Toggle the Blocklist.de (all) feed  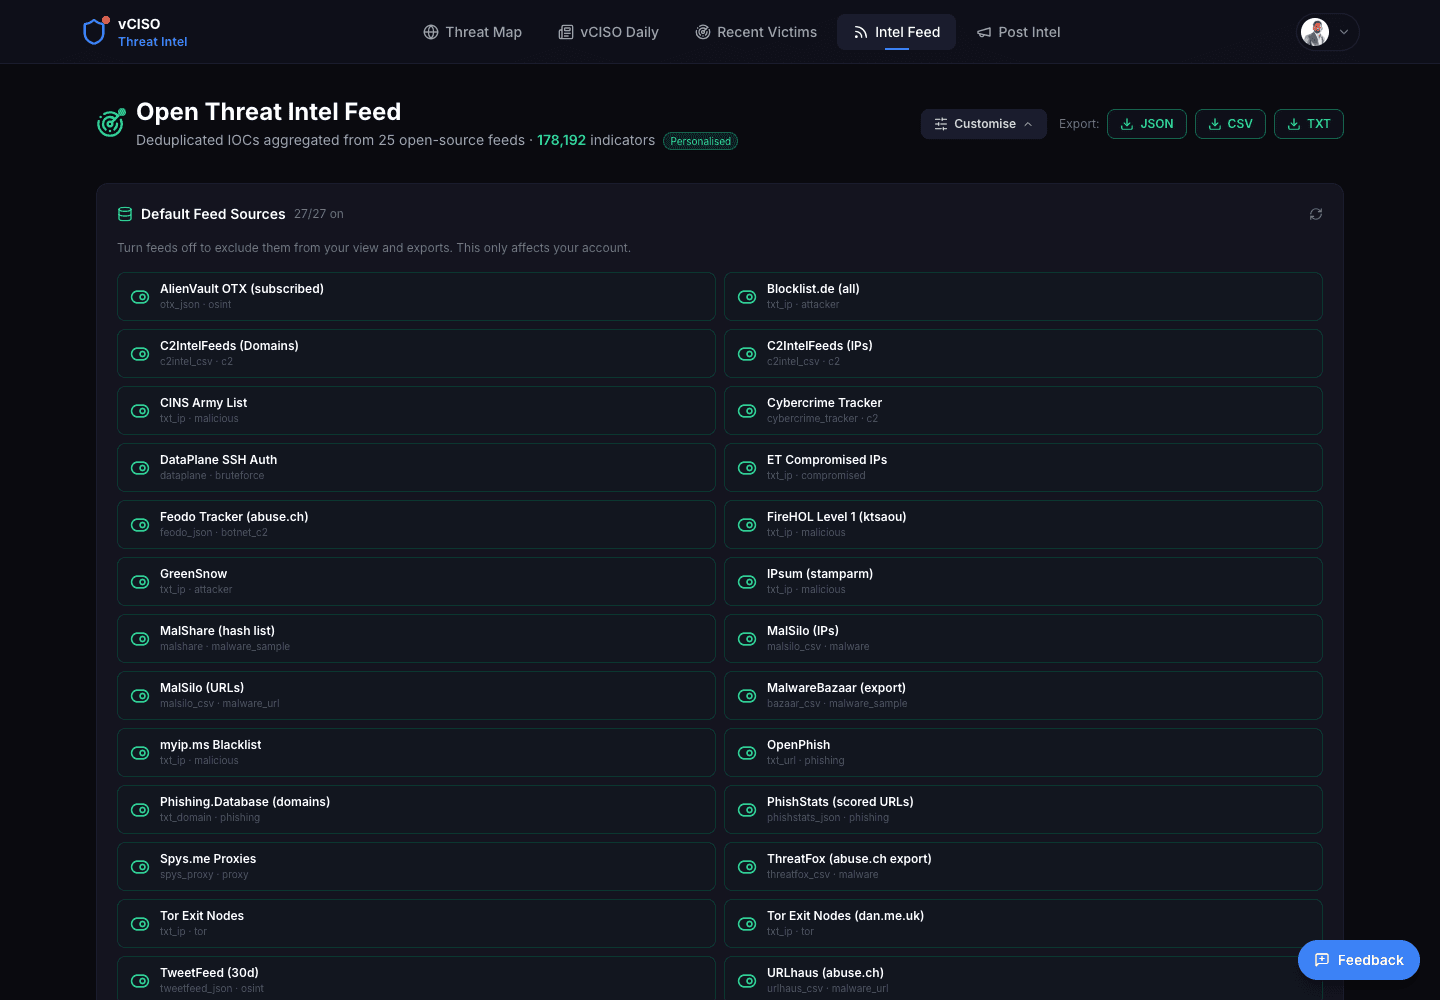point(747,297)
